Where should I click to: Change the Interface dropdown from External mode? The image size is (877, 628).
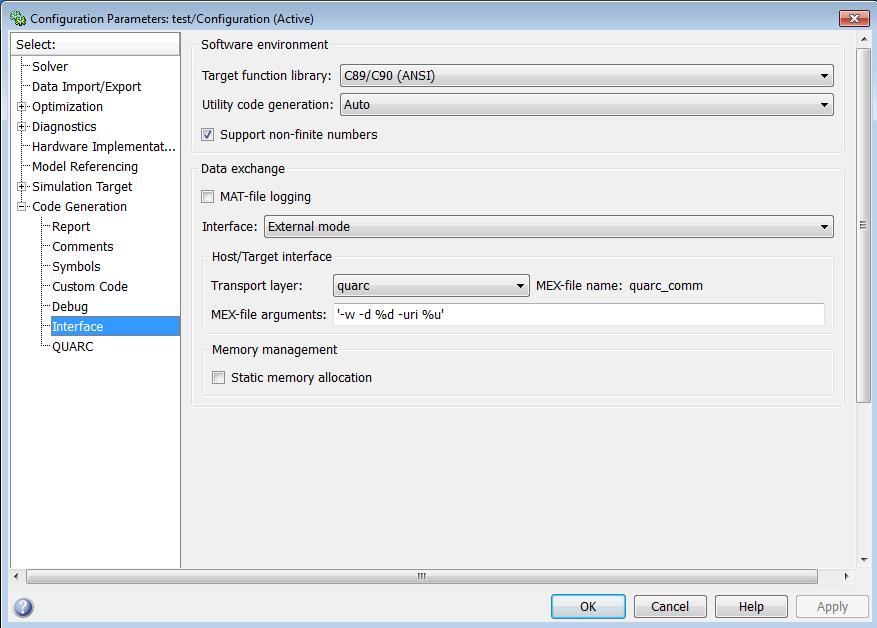(824, 226)
